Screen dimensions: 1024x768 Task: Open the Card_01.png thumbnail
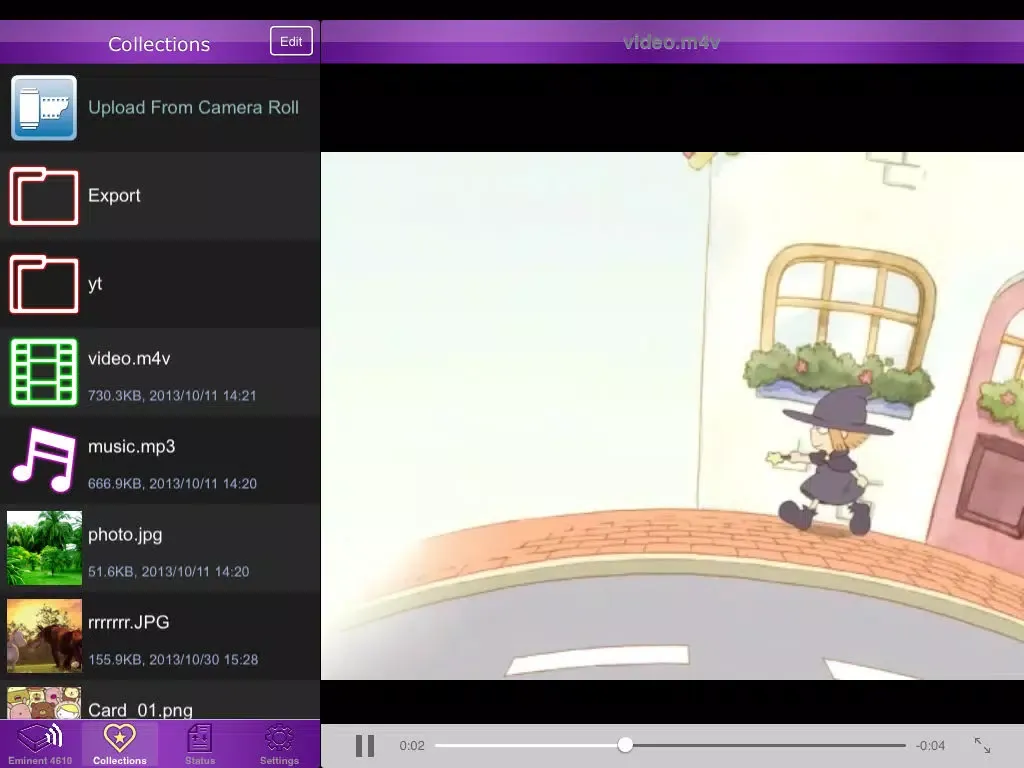coord(44,703)
